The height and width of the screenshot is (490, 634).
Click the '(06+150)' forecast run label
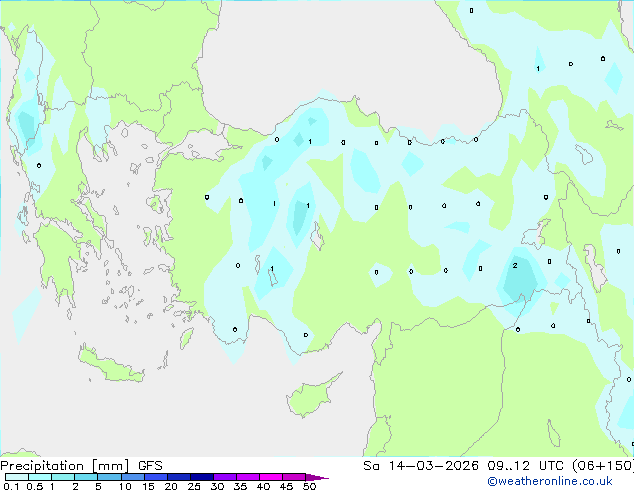pyautogui.click(x=603, y=466)
